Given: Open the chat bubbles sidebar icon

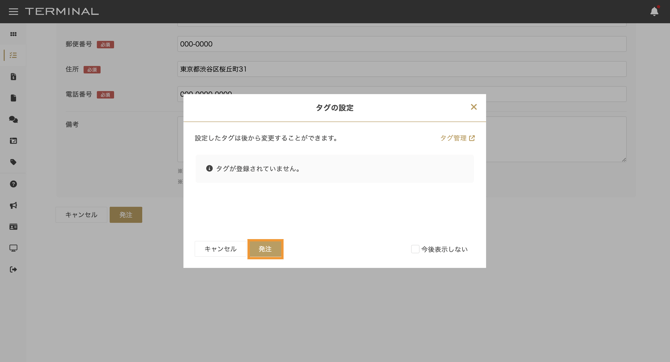Looking at the screenshot, I should pyautogui.click(x=13, y=119).
